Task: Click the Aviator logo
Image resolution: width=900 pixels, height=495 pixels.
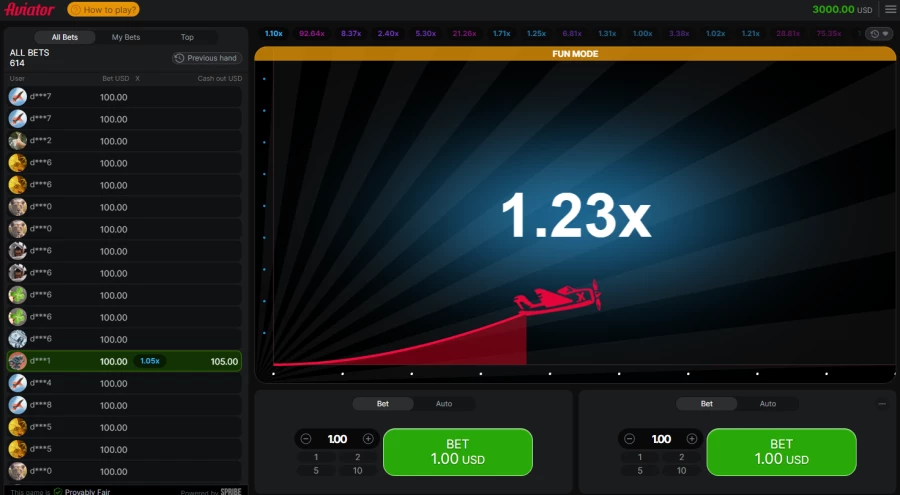Action: [x=29, y=9]
